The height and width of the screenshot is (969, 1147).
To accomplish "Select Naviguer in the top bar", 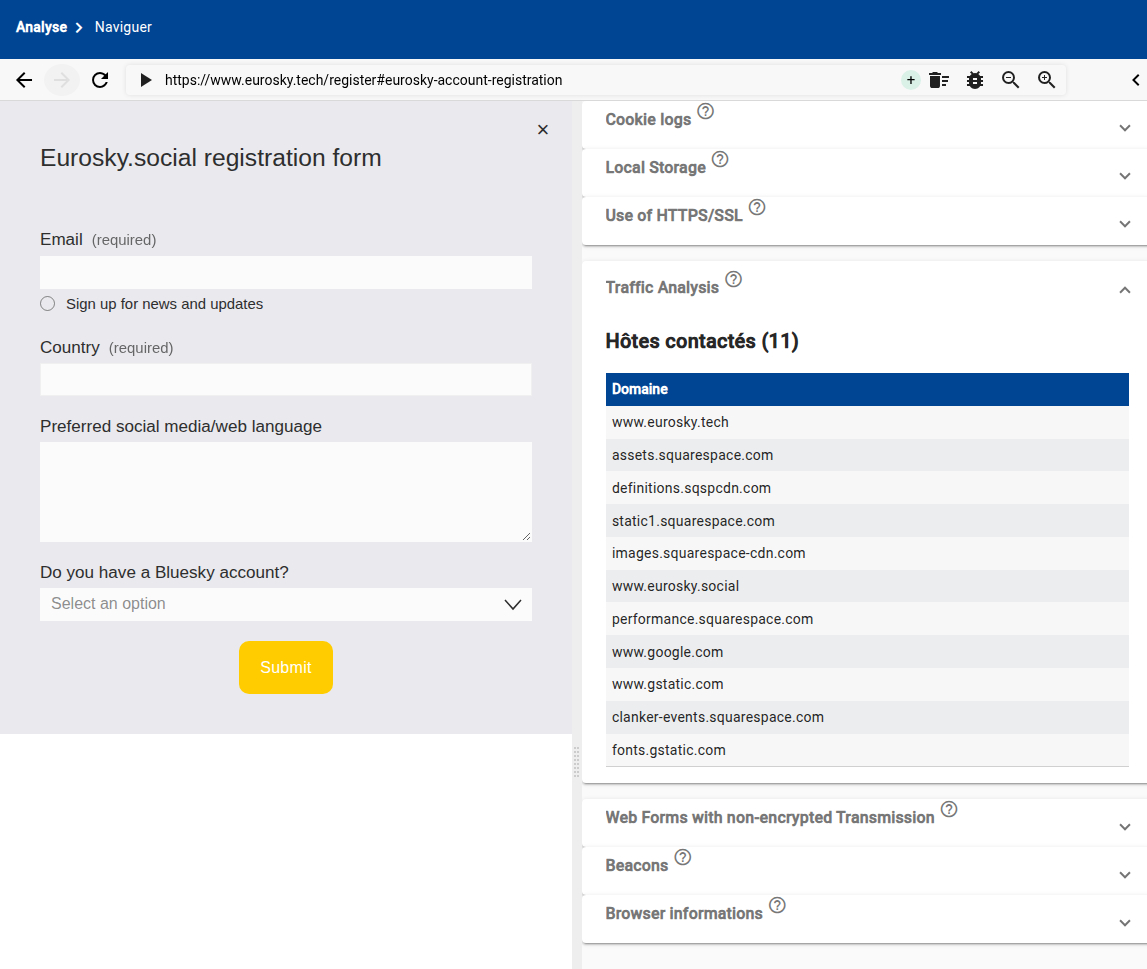I will (x=123, y=27).
